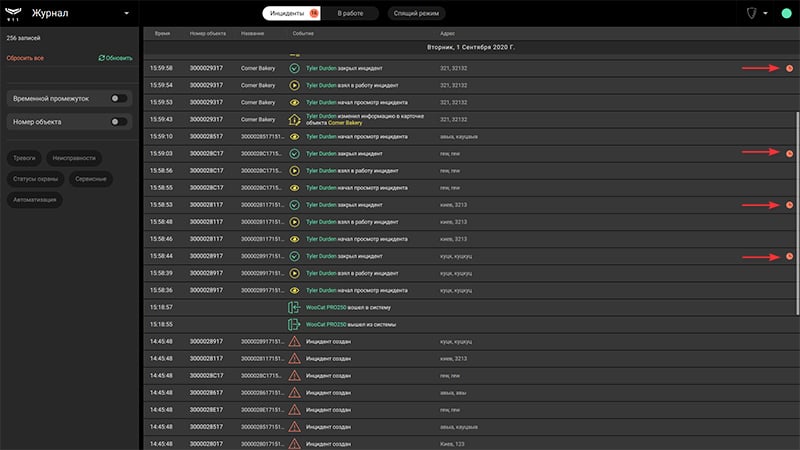Screen dimensions: 800x450
Task: Select the Статусы охраны filter chip
Action: pyautogui.click(x=35, y=179)
